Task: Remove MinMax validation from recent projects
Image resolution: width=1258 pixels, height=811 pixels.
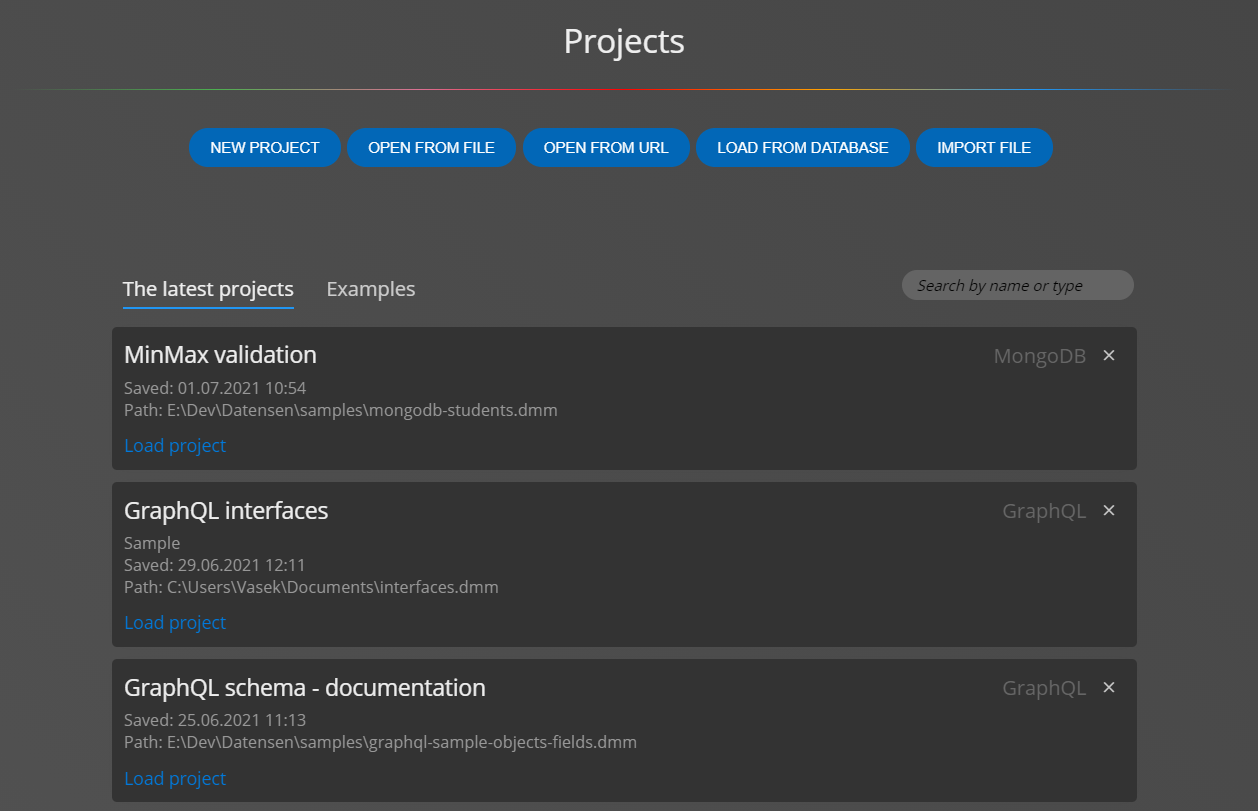Action: pyautogui.click(x=1108, y=355)
